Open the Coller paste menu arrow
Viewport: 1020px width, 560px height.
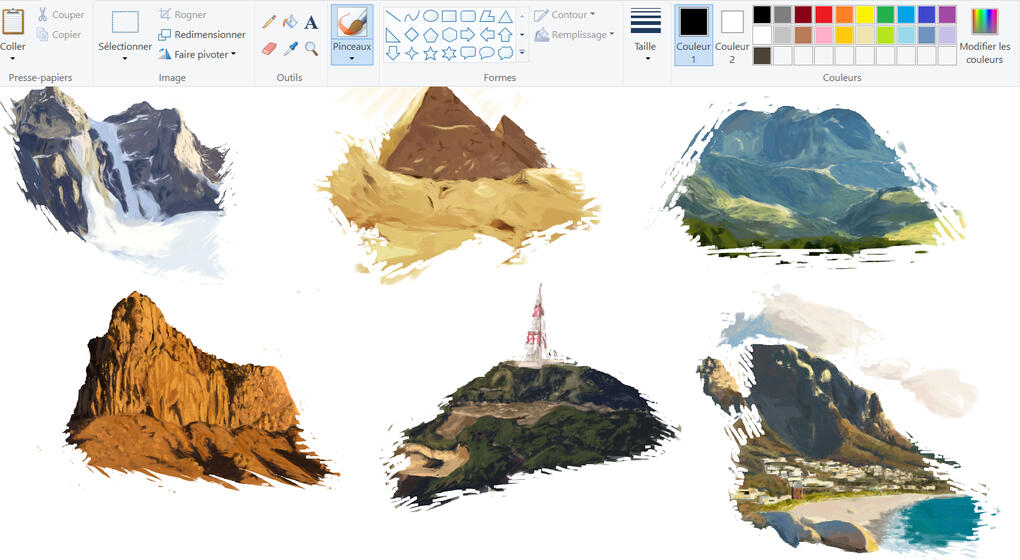[x=13, y=58]
